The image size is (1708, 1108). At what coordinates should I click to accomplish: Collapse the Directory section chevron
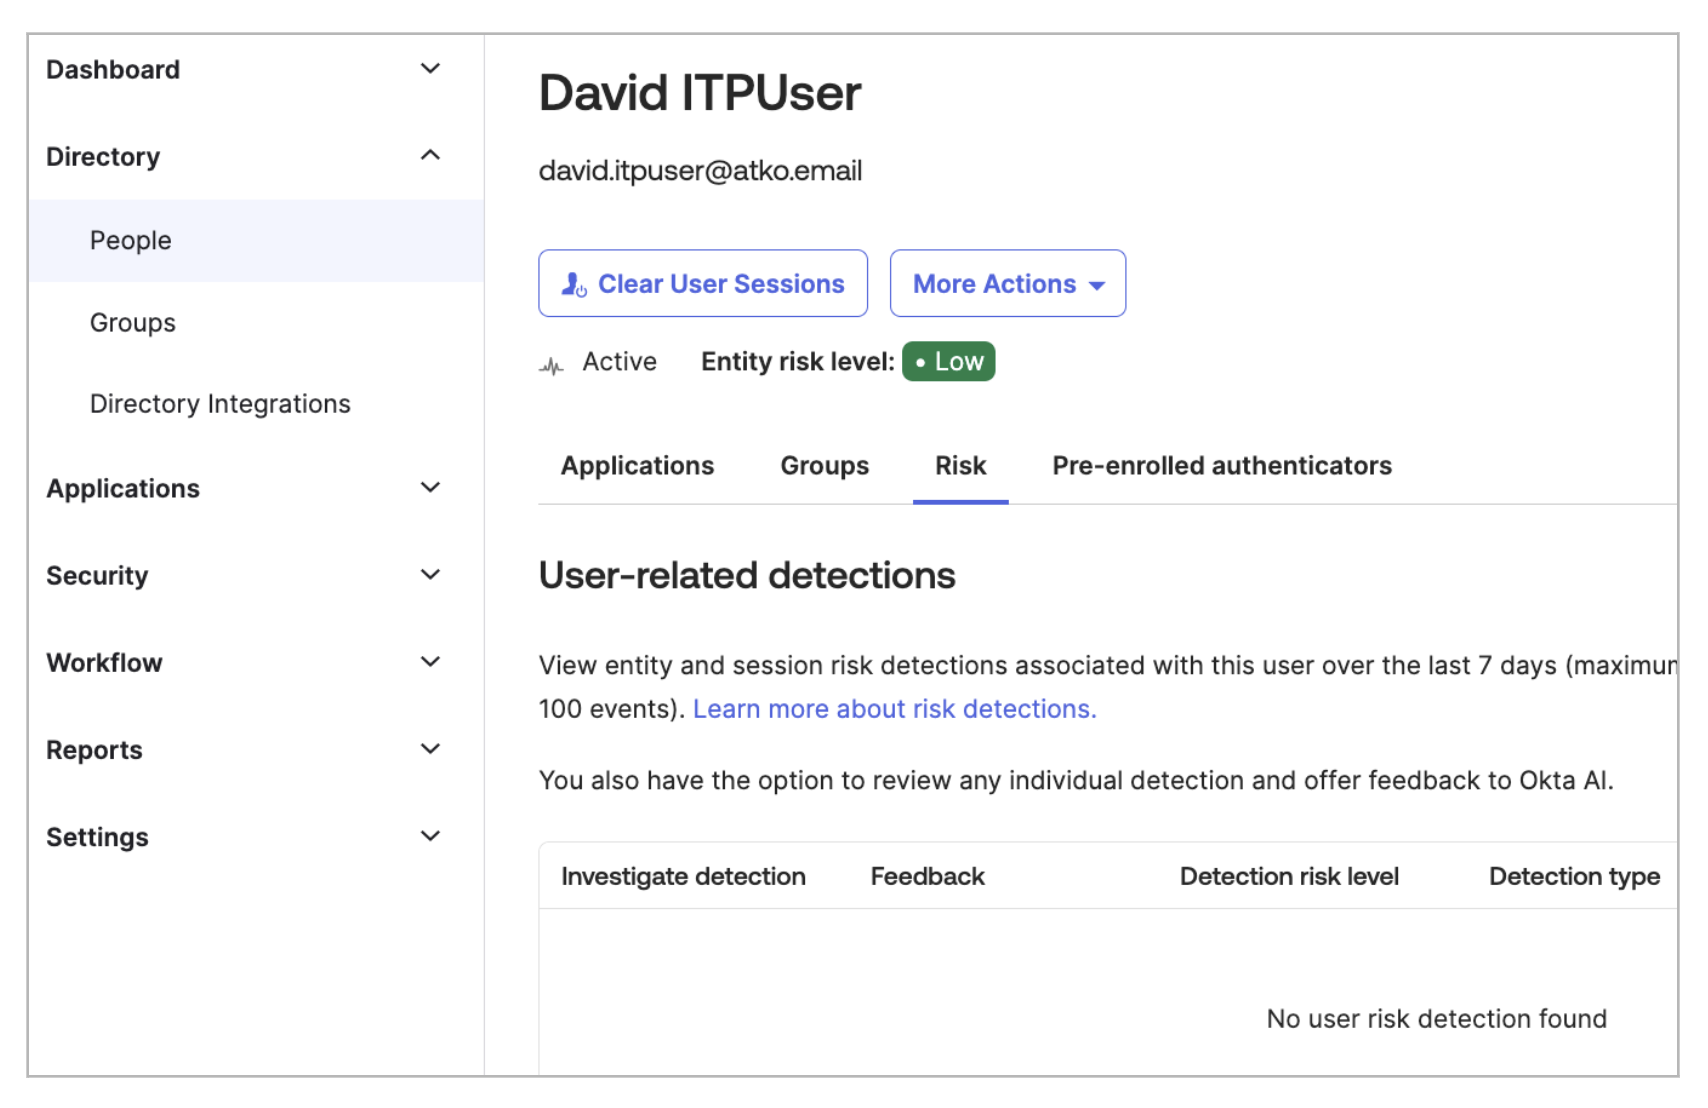click(x=430, y=155)
